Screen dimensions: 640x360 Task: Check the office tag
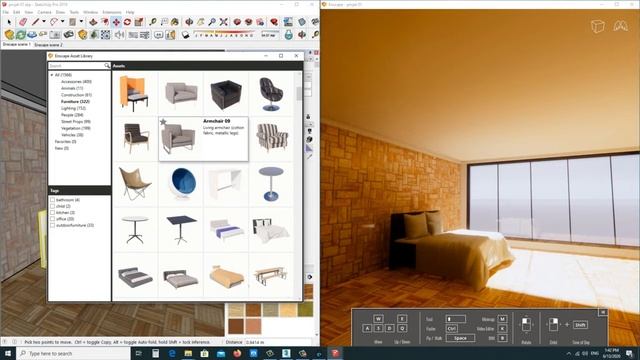tap(52, 219)
